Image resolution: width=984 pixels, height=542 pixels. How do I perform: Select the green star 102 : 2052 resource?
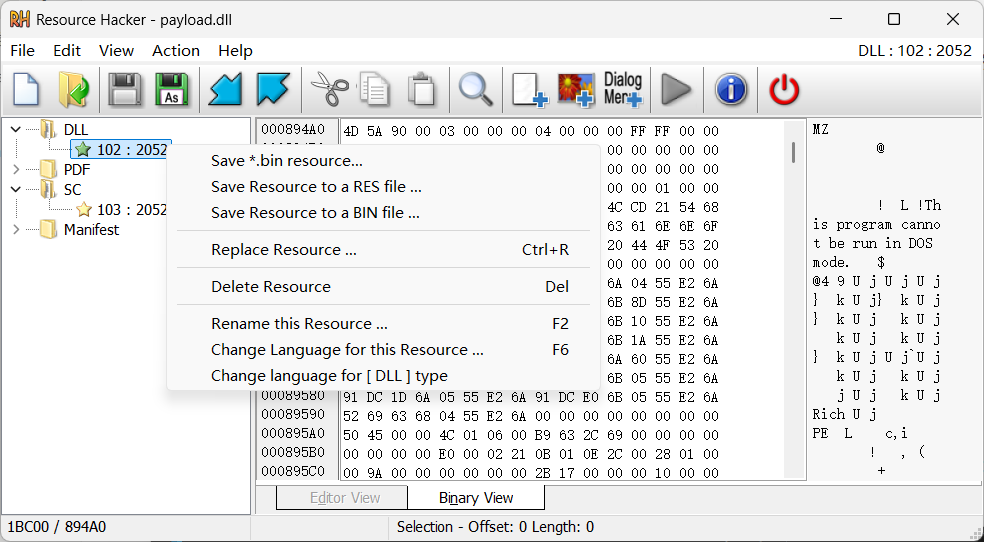[120, 149]
